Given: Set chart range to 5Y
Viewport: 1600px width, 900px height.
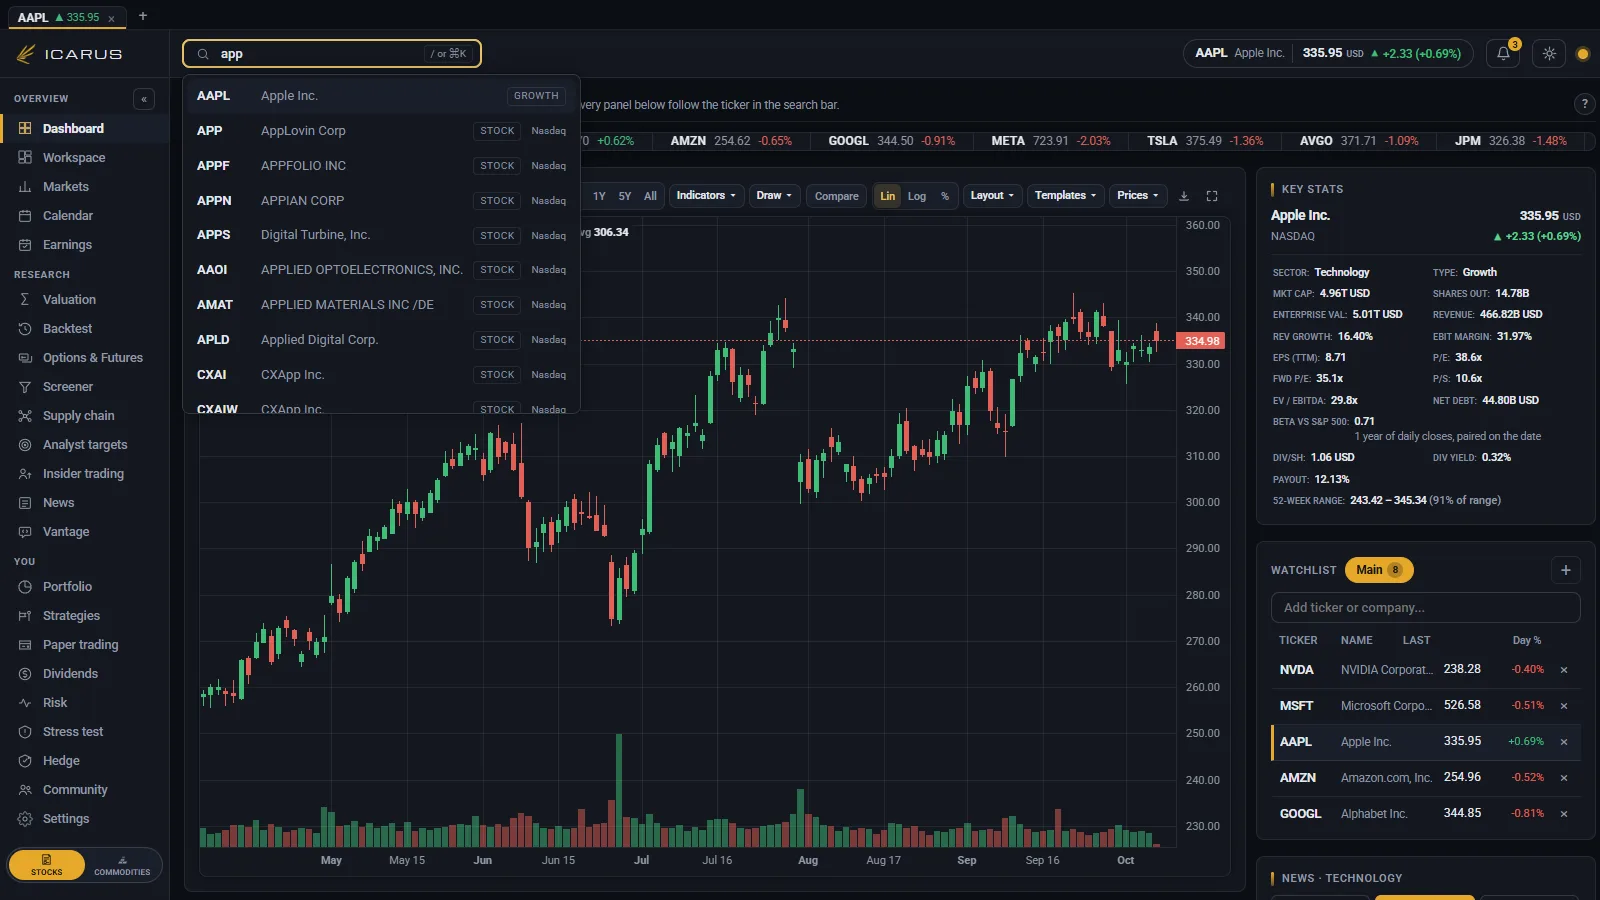Looking at the screenshot, I should click(x=625, y=196).
